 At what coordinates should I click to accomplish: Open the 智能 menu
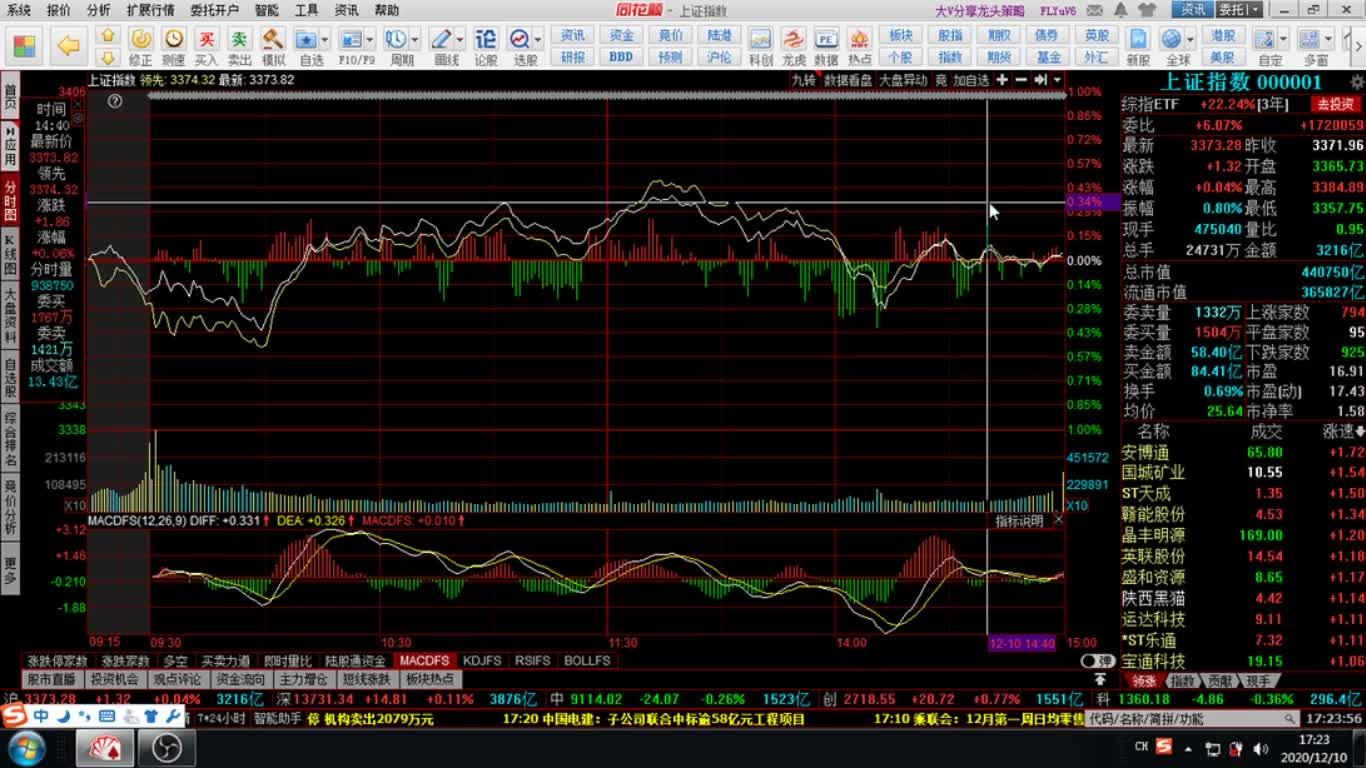click(267, 10)
